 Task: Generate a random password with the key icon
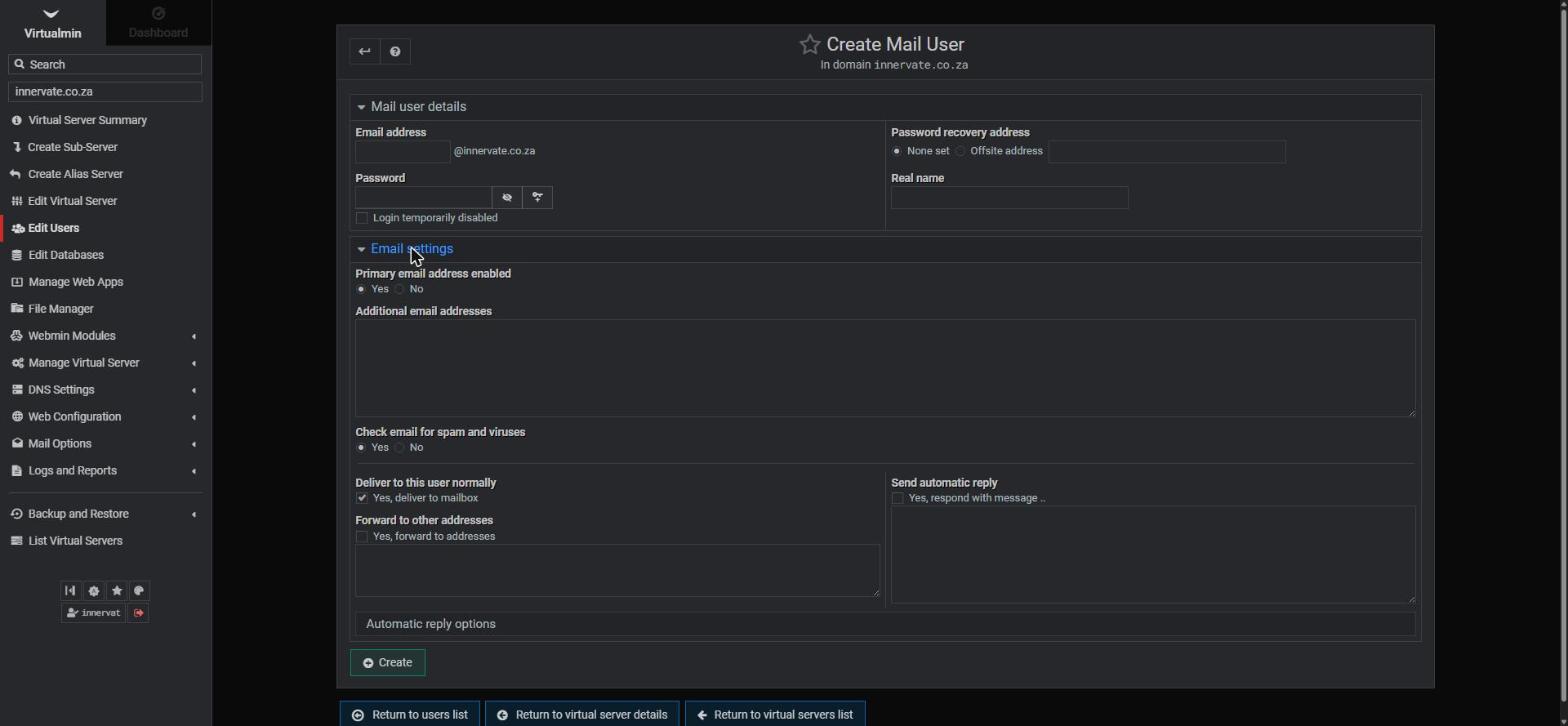click(537, 197)
